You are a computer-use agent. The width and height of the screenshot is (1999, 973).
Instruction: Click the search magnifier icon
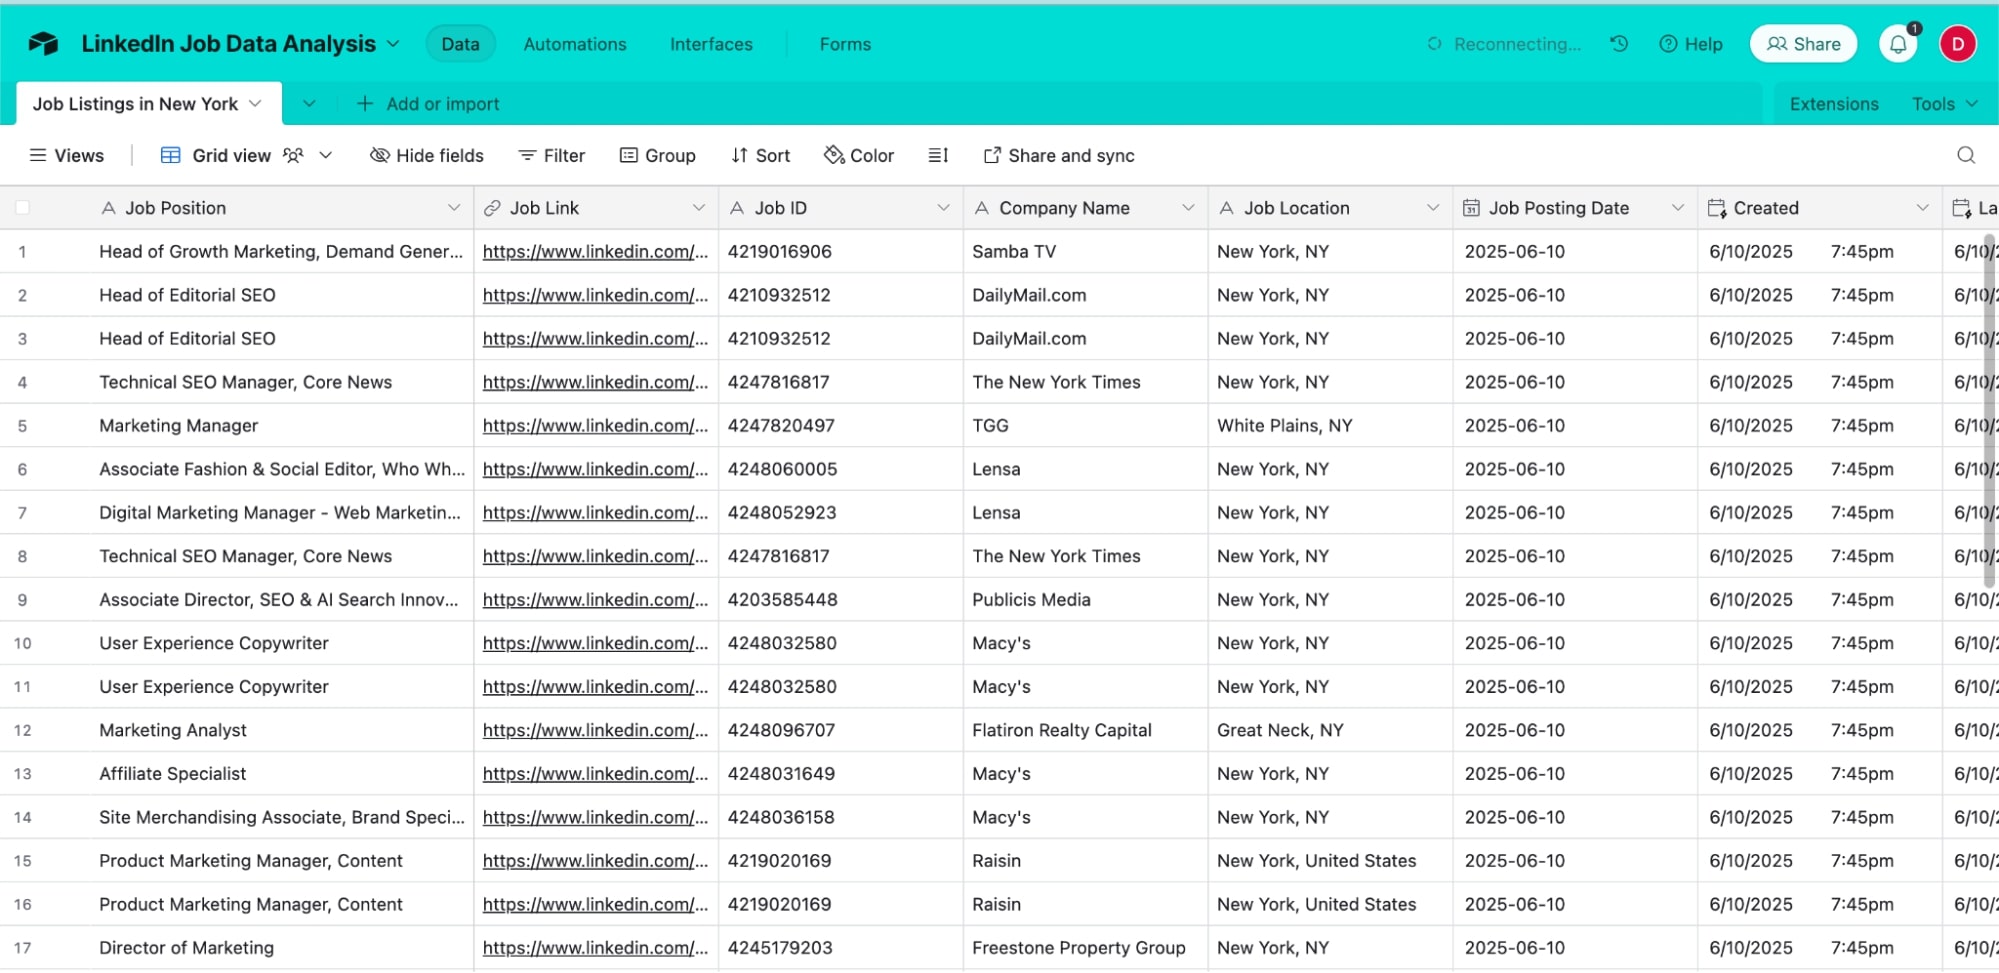point(1966,155)
